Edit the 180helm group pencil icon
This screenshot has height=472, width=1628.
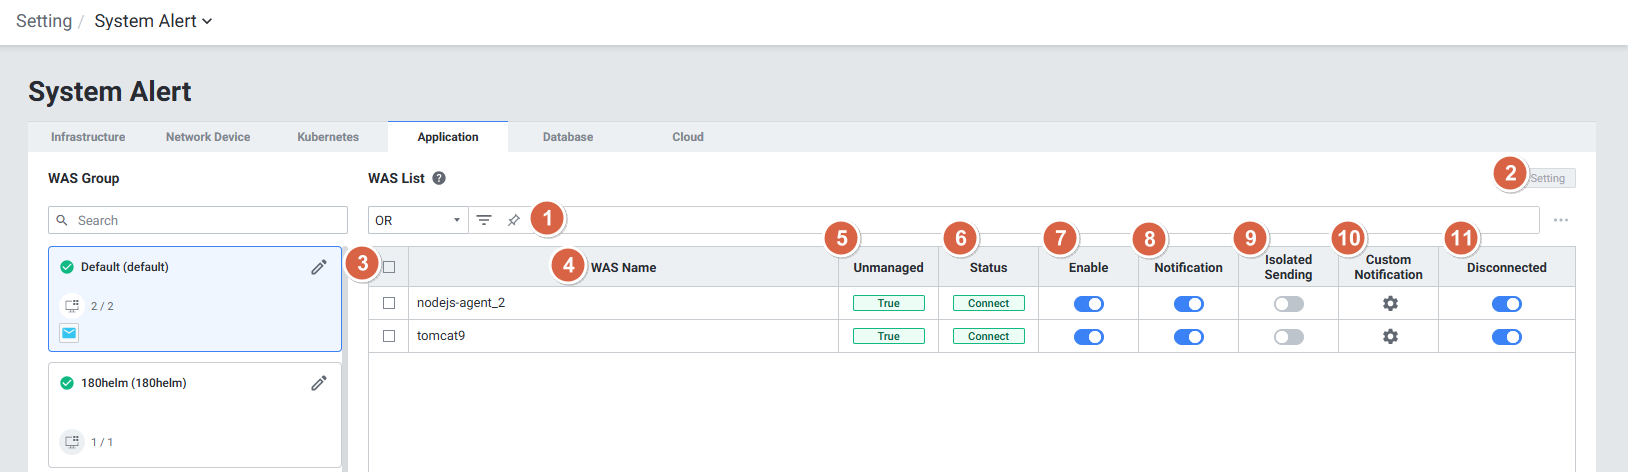coord(319,383)
